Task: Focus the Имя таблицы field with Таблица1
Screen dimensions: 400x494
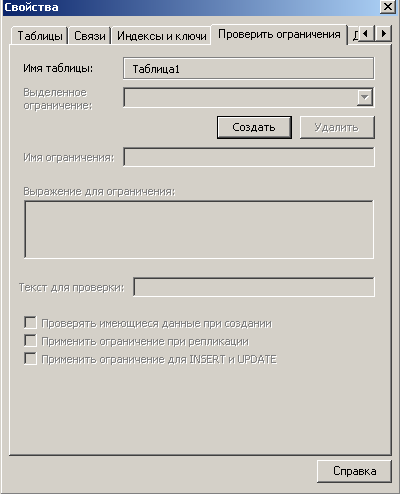Action: point(249,69)
